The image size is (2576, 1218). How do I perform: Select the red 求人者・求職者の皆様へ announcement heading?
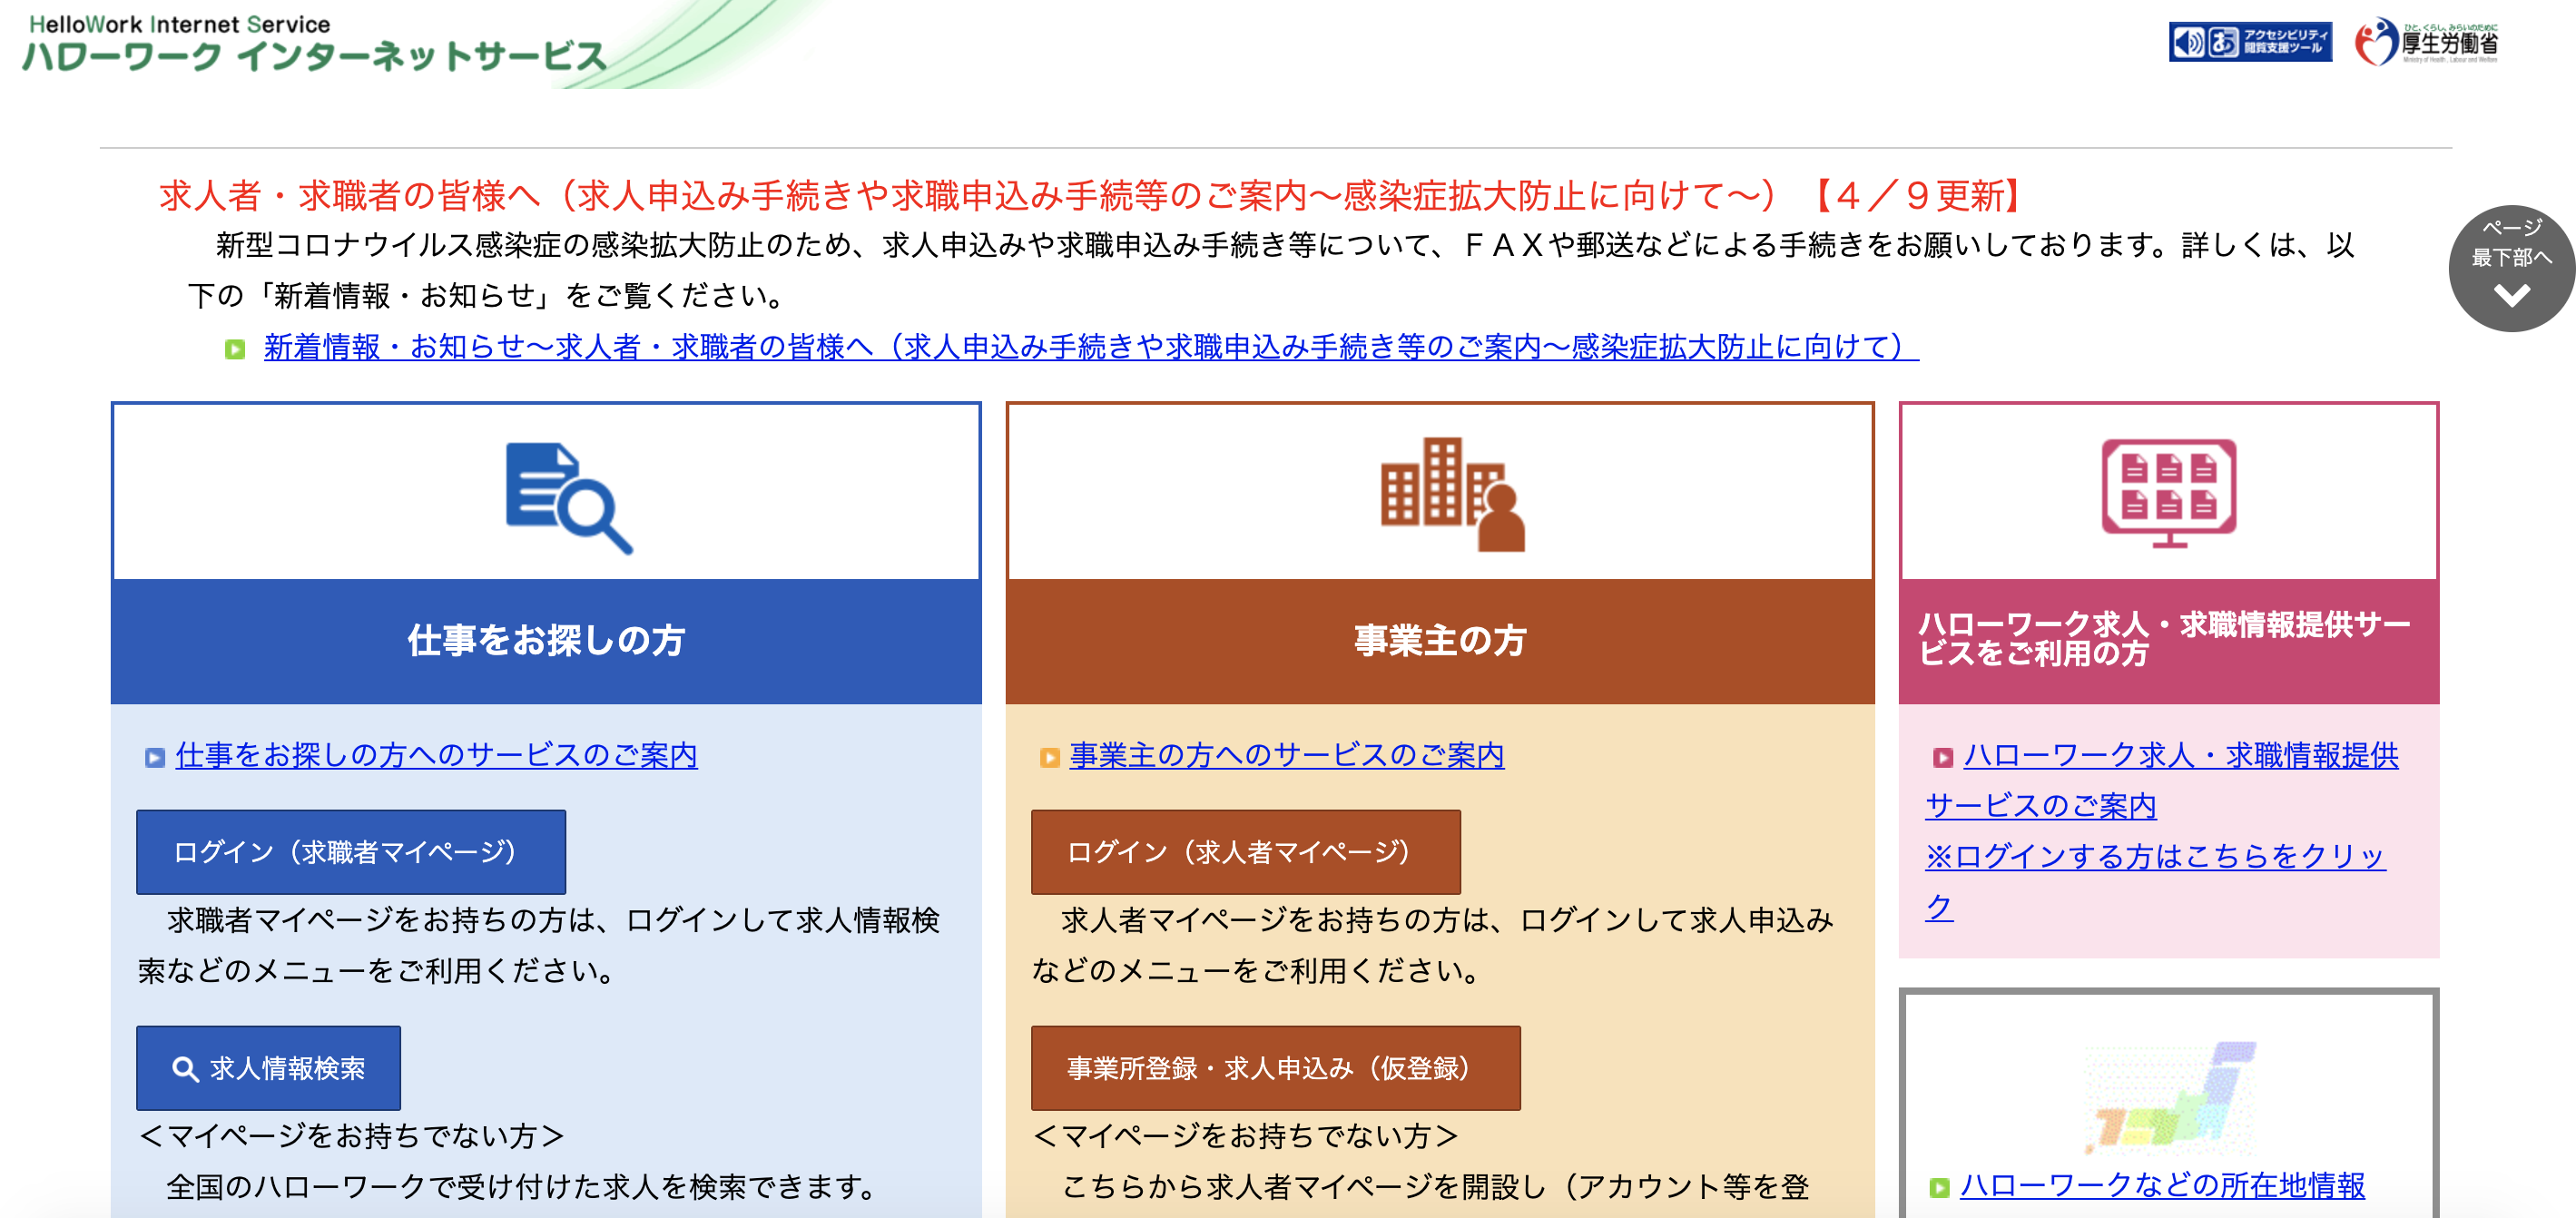coord(1092,195)
